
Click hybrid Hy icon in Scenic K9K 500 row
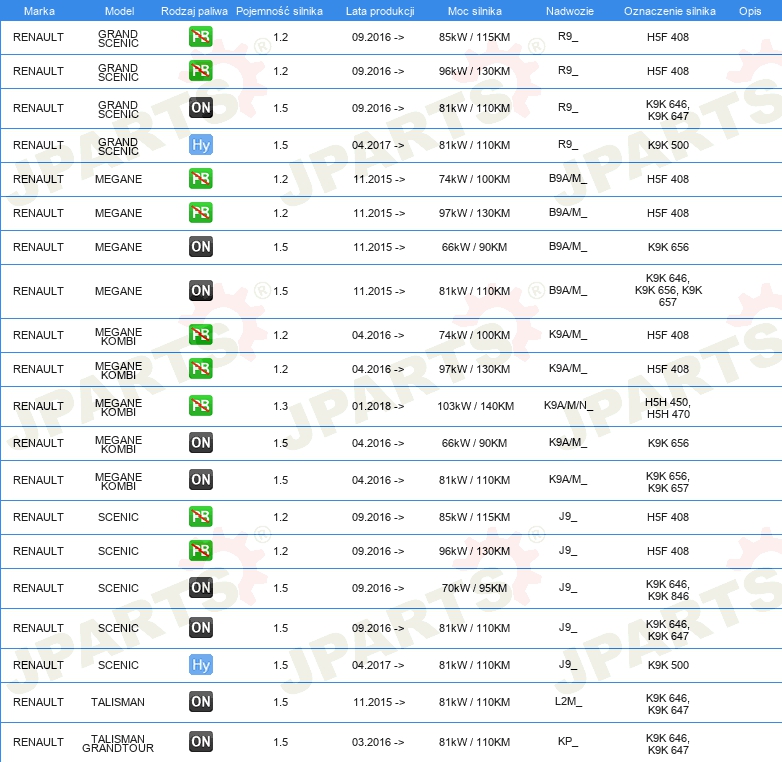coord(200,665)
